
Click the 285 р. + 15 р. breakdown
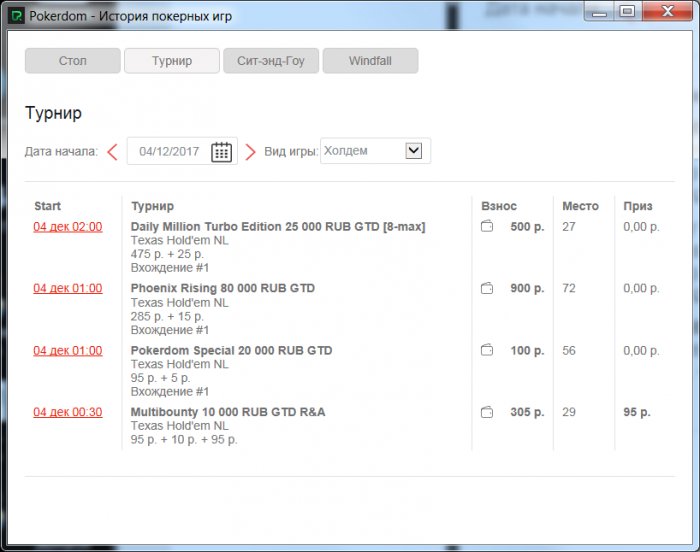[167, 317]
